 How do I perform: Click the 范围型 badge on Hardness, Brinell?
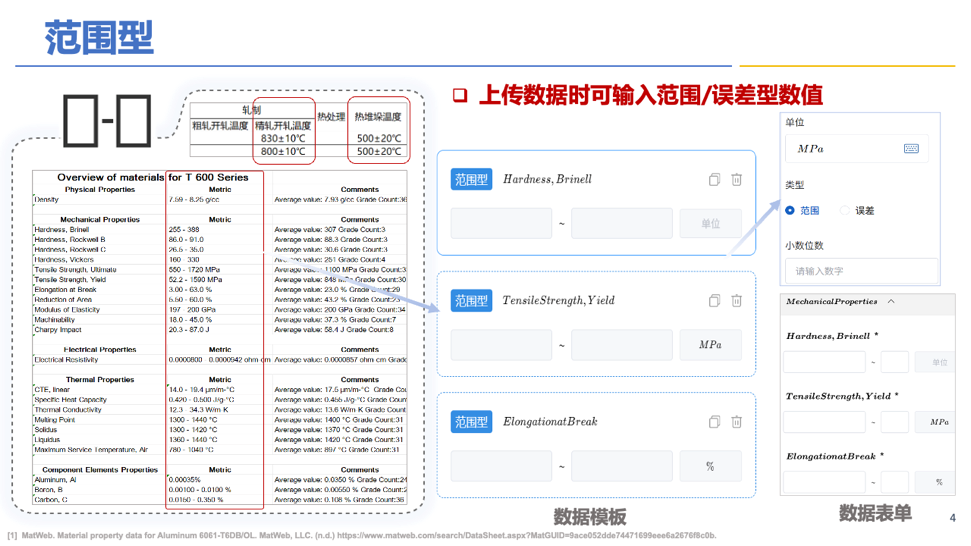pos(471,180)
